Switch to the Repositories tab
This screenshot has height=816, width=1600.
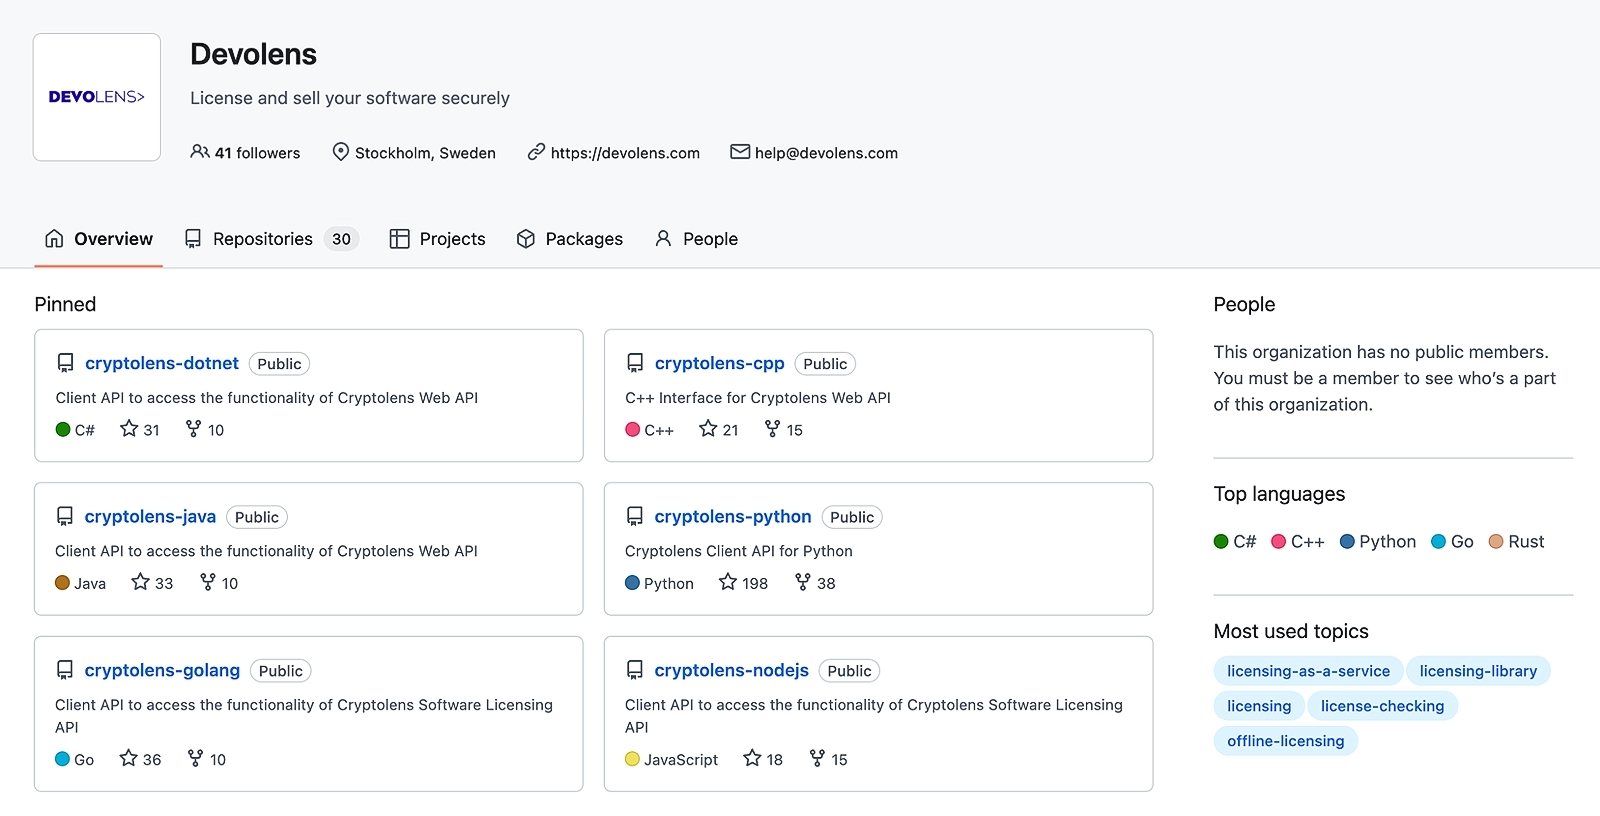click(x=271, y=239)
